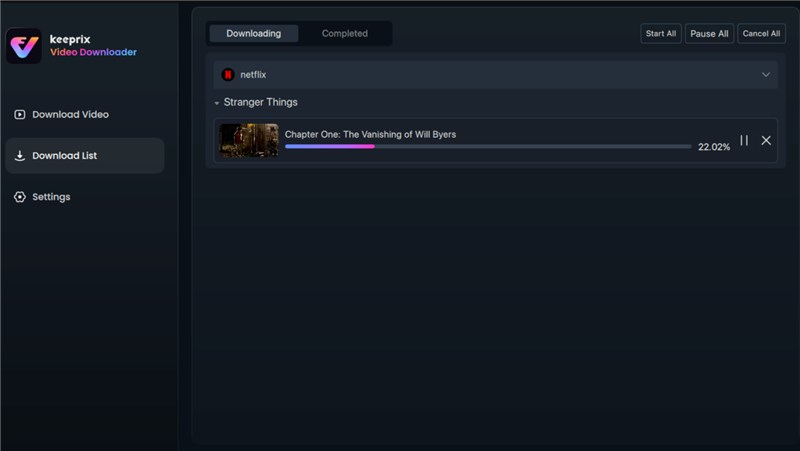Click the keeprix brand name text
Image resolution: width=800 pixels, height=451 pixels.
[x=70, y=39]
